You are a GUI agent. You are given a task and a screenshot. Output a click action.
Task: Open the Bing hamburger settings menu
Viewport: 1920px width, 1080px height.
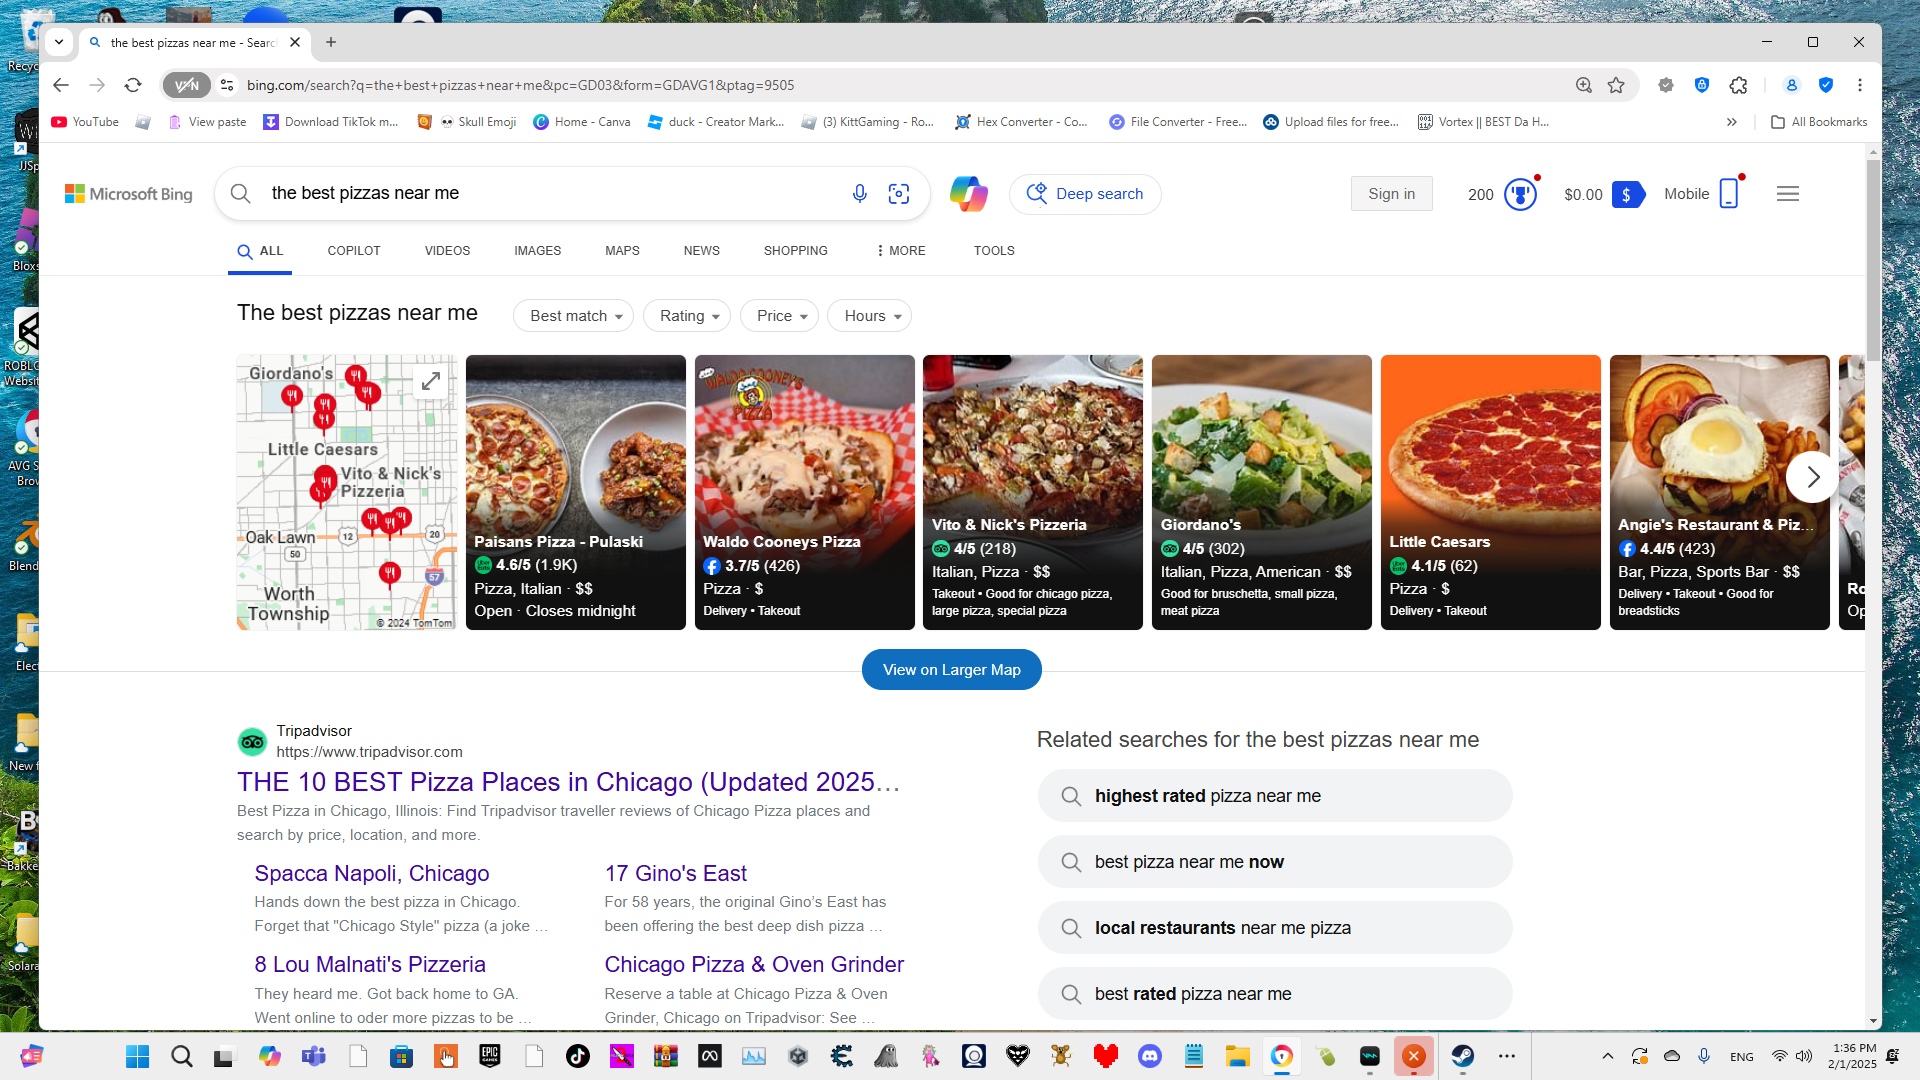point(1788,194)
